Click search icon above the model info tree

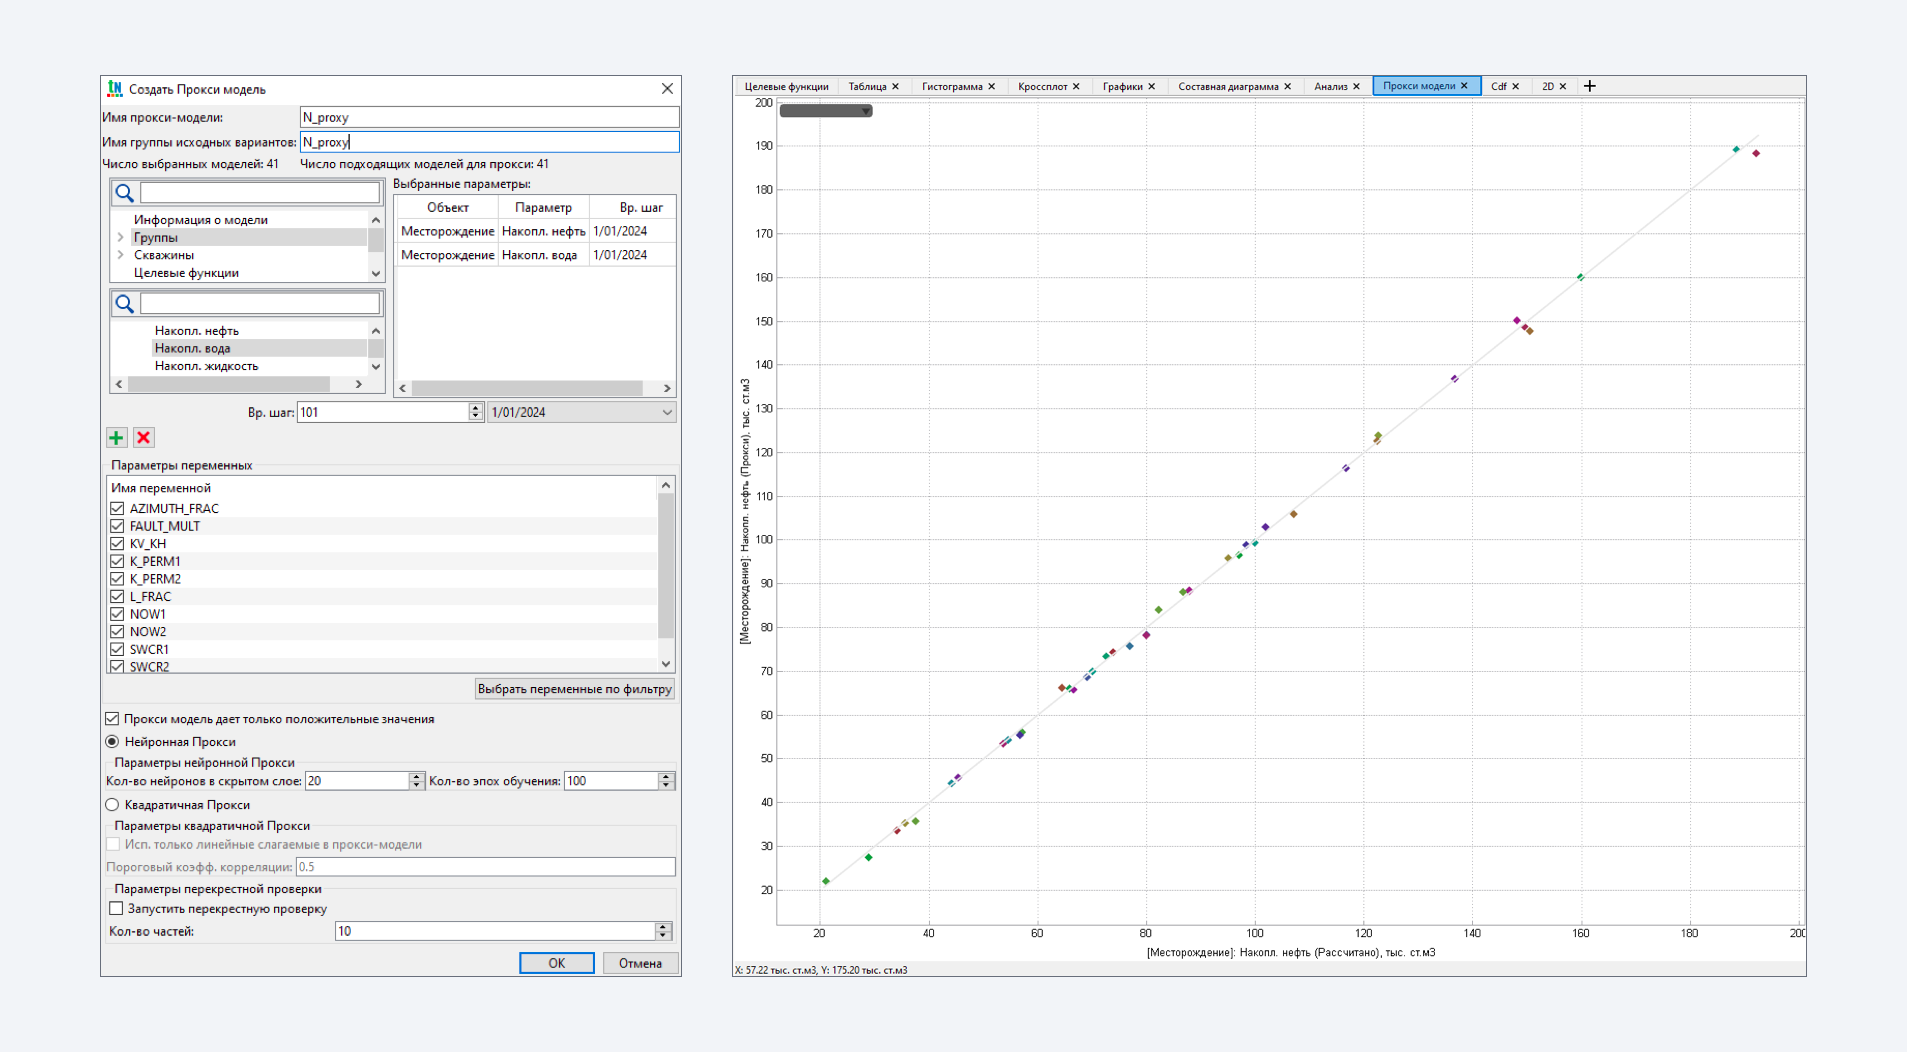pyautogui.click(x=125, y=193)
